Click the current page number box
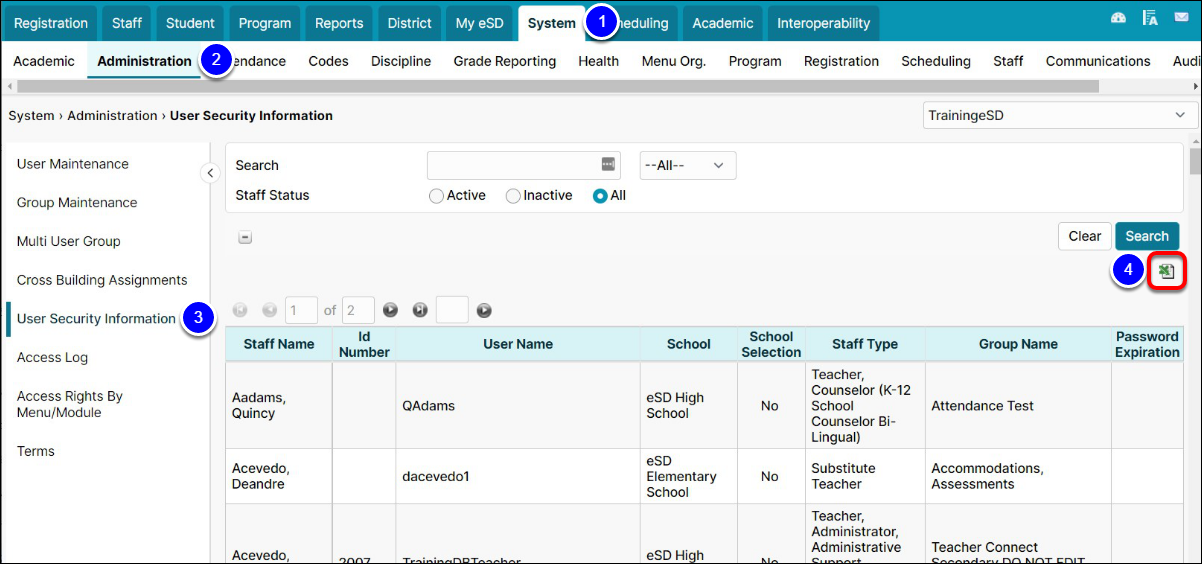 coord(301,311)
